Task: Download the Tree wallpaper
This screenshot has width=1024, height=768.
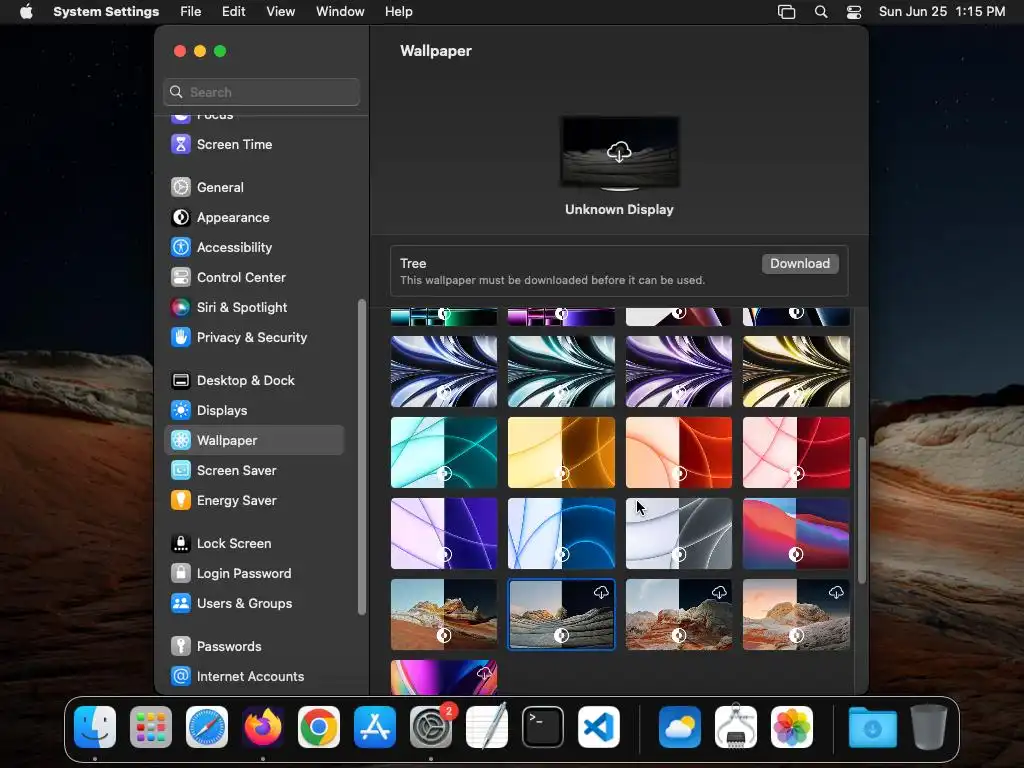Action: click(800, 263)
